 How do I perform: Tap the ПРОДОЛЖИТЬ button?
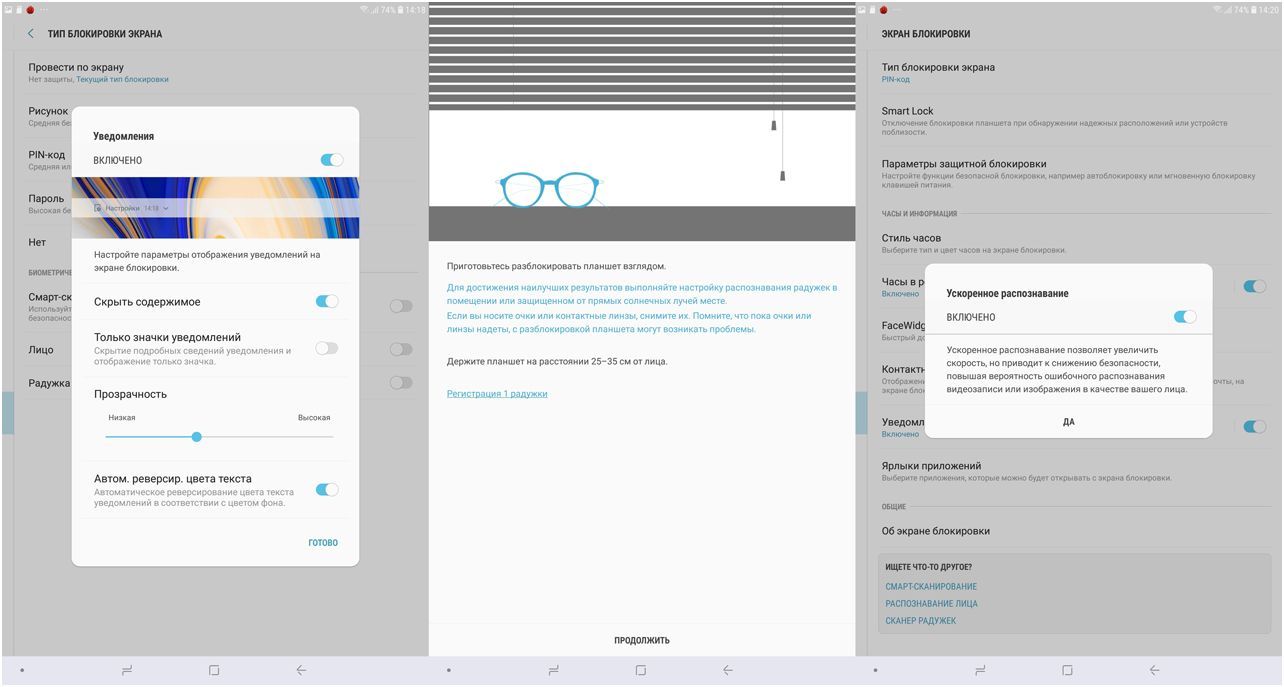[x=642, y=640]
